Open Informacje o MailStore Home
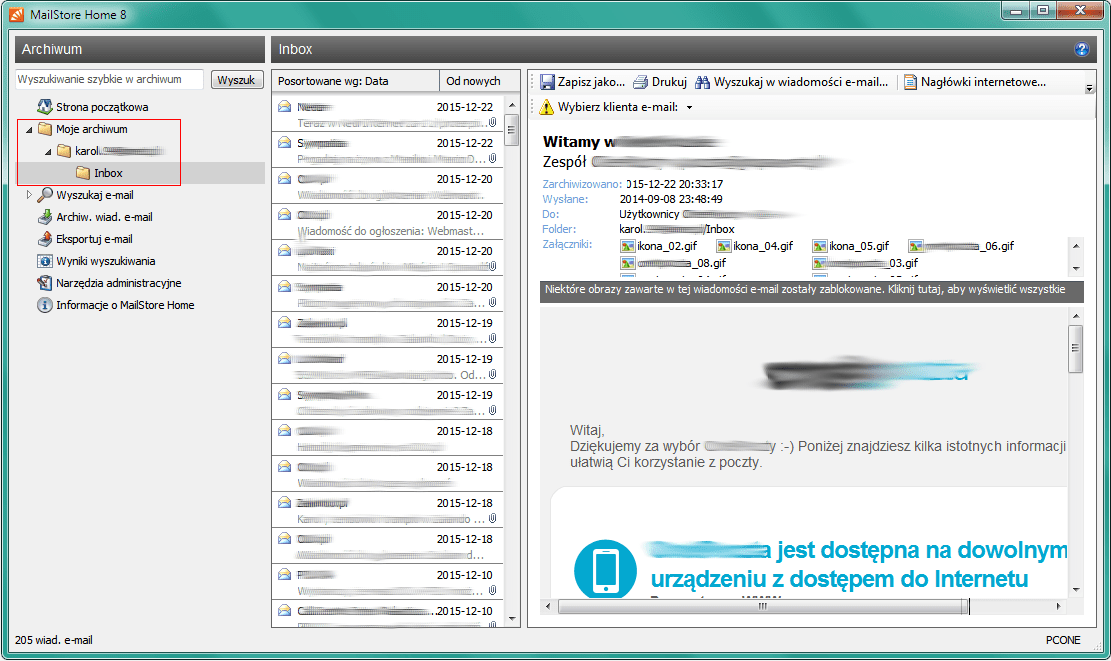 click(x=125, y=305)
